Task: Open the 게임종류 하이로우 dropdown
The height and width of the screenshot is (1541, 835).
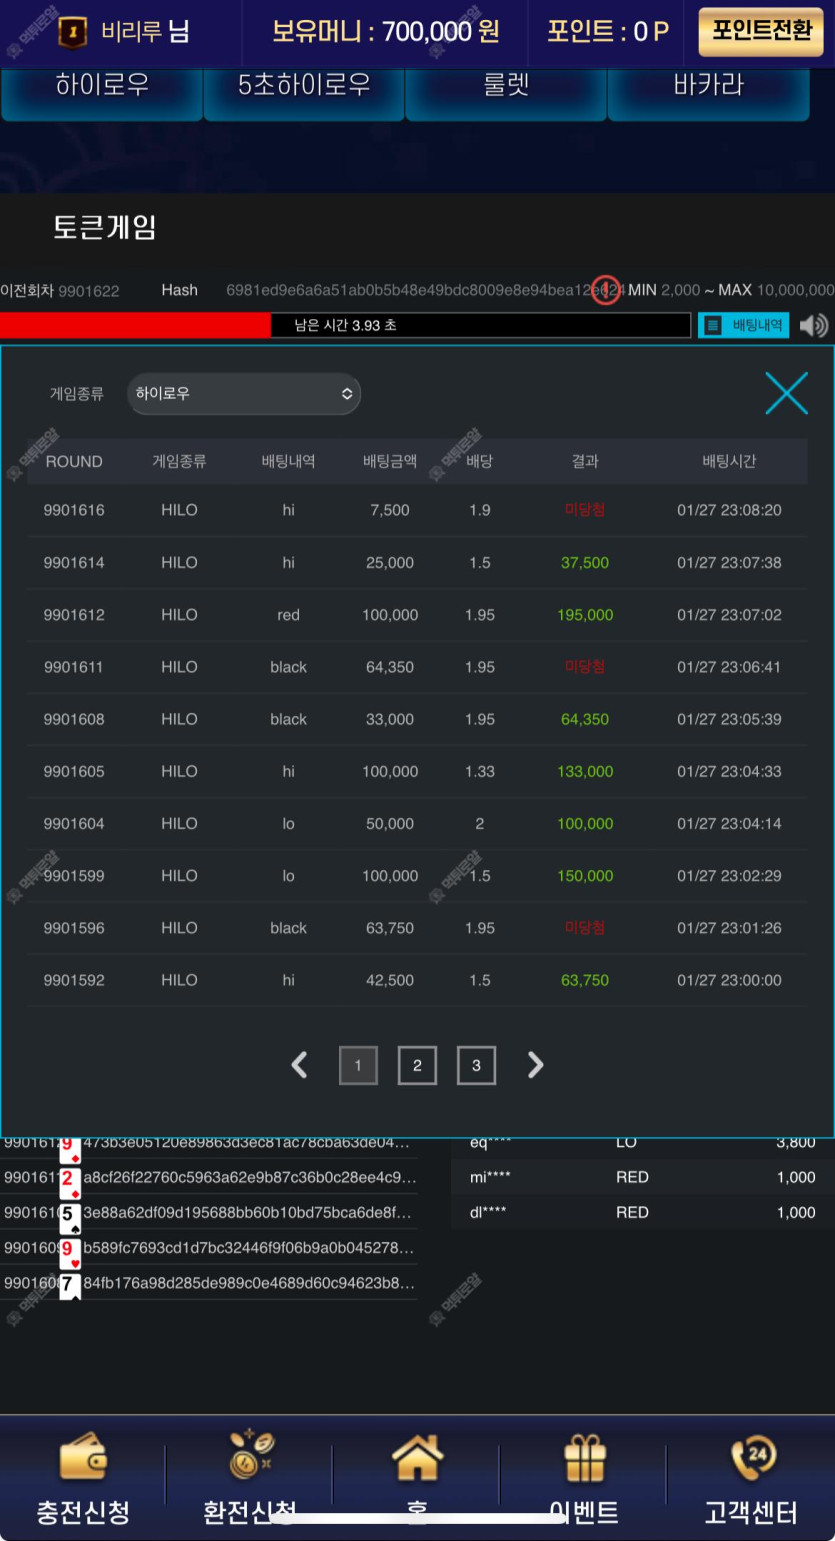Action: (244, 394)
